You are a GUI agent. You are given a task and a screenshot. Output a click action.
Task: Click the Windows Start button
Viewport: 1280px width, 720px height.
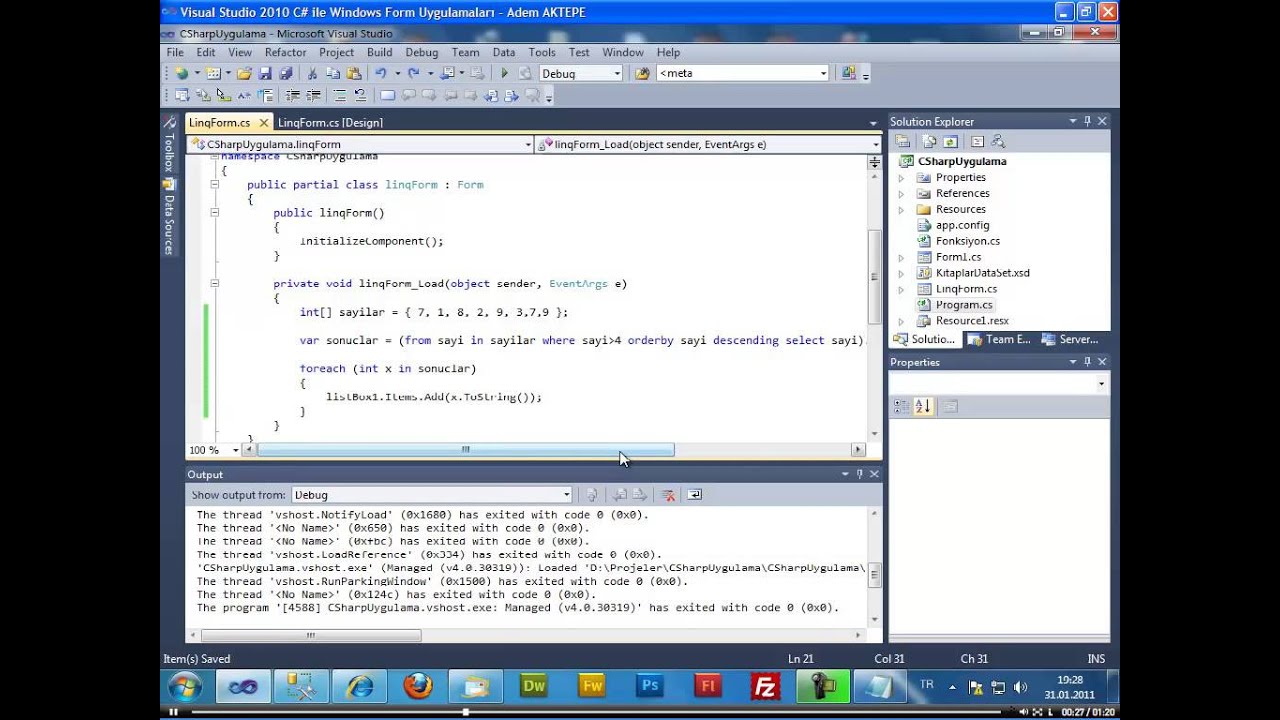coord(185,686)
